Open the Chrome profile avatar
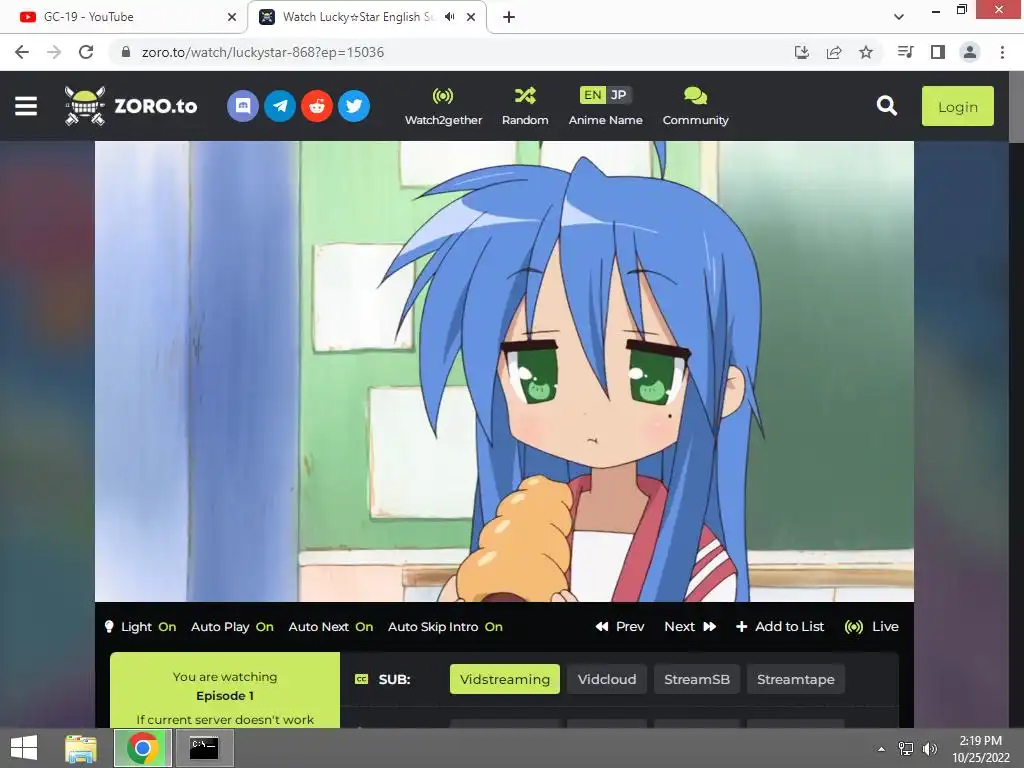The height and width of the screenshot is (768, 1024). click(970, 52)
